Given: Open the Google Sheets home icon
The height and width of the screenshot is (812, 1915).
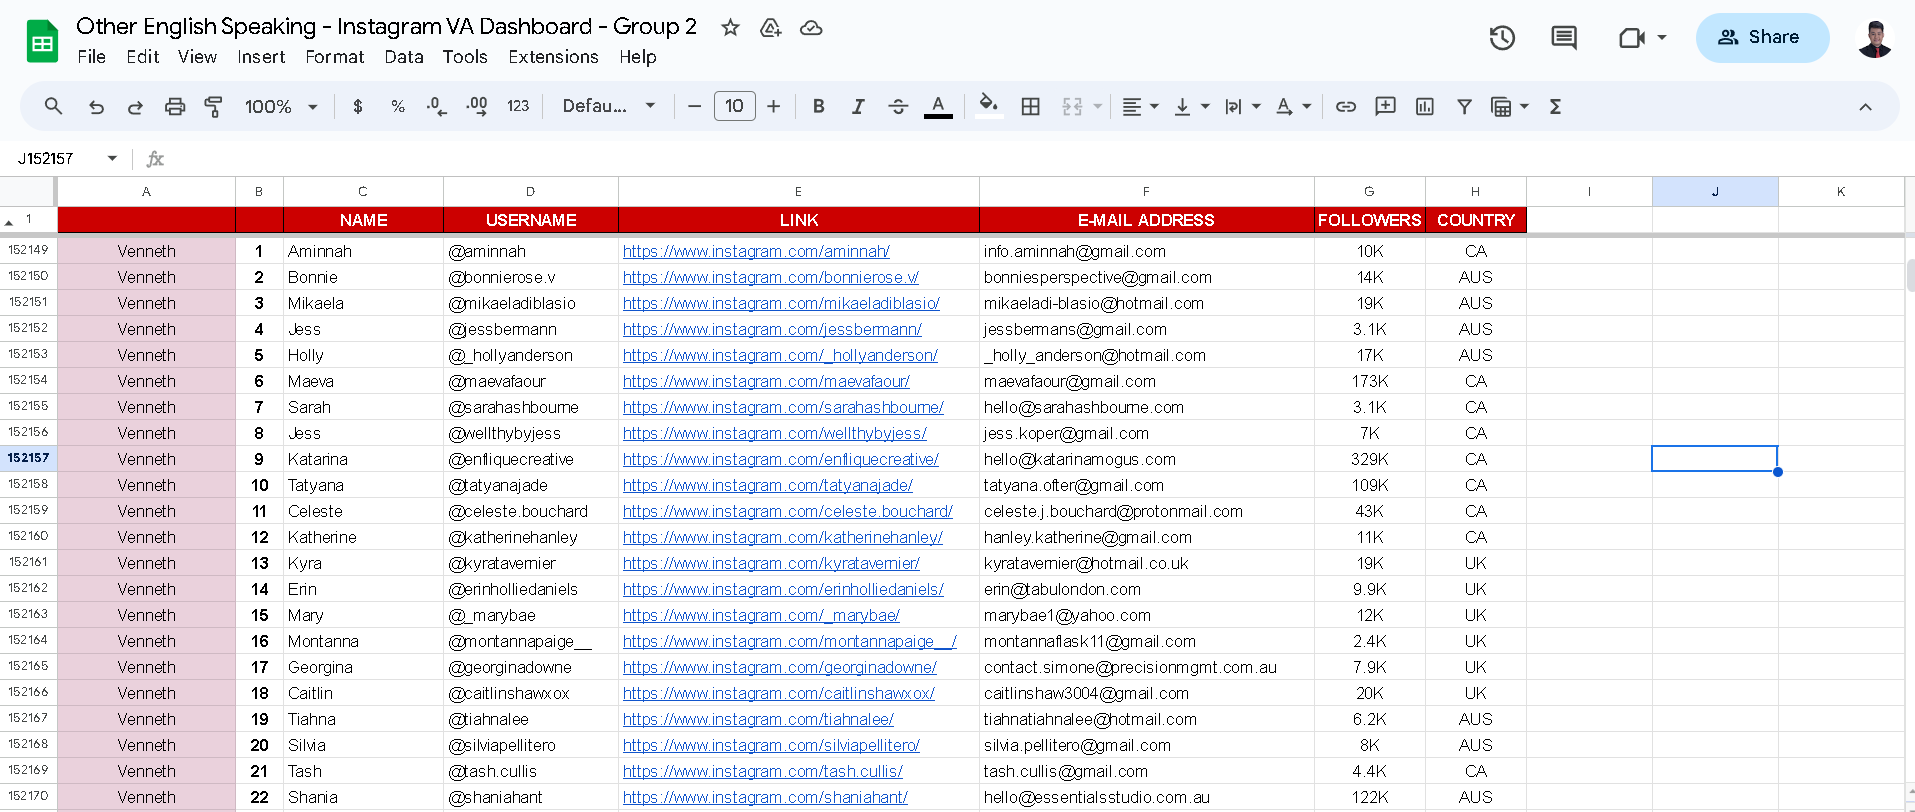Looking at the screenshot, I should point(42,41).
